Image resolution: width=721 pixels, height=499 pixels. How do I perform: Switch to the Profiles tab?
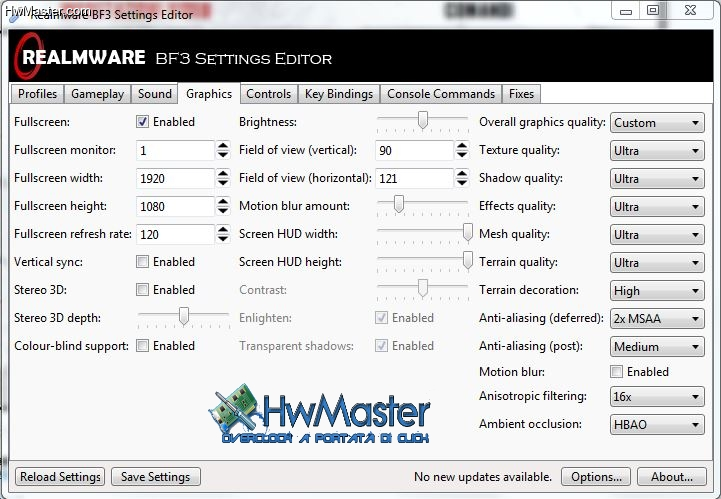tap(37, 94)
